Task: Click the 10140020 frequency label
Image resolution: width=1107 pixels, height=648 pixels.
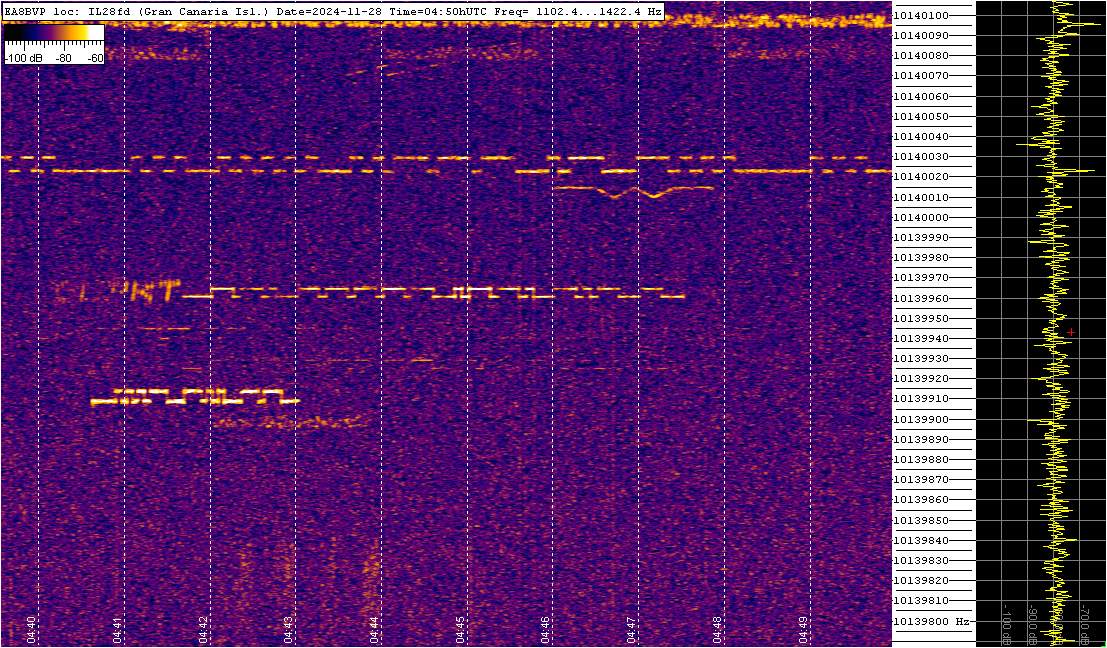Action: click(921, 177)
